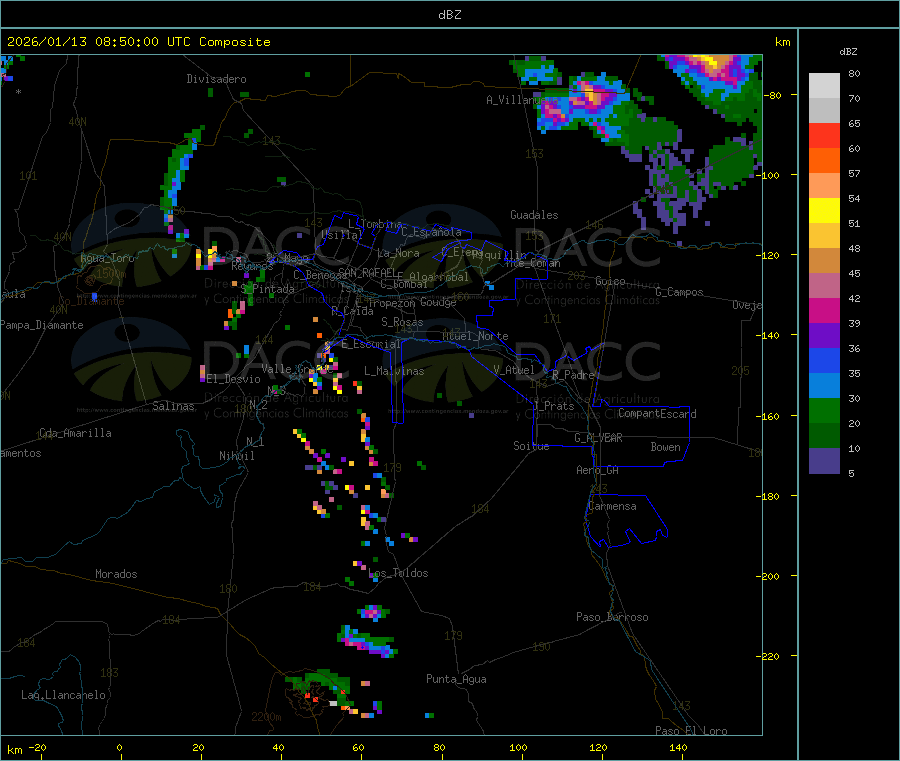Screen dimensions: 900x761
Task: Click the 'dBZ' title at the top center
Action: pos(449,15)
